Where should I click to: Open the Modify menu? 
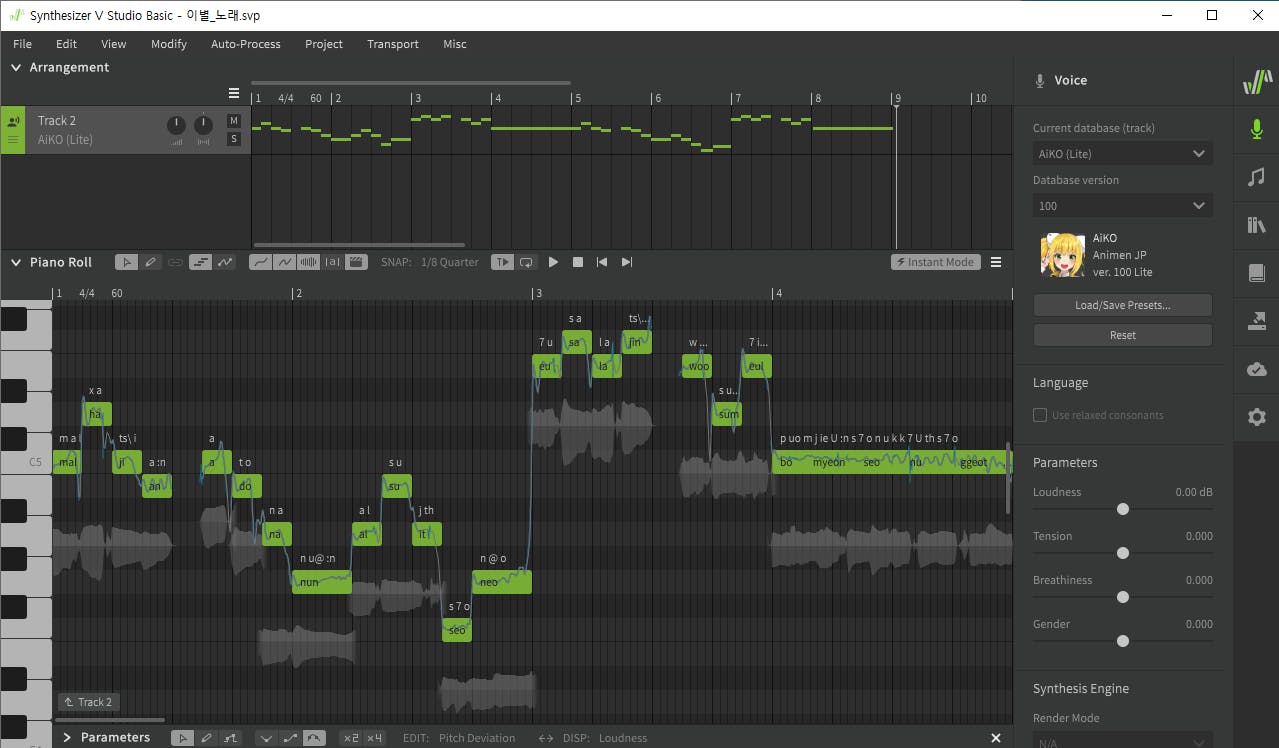tap(169, 44)
